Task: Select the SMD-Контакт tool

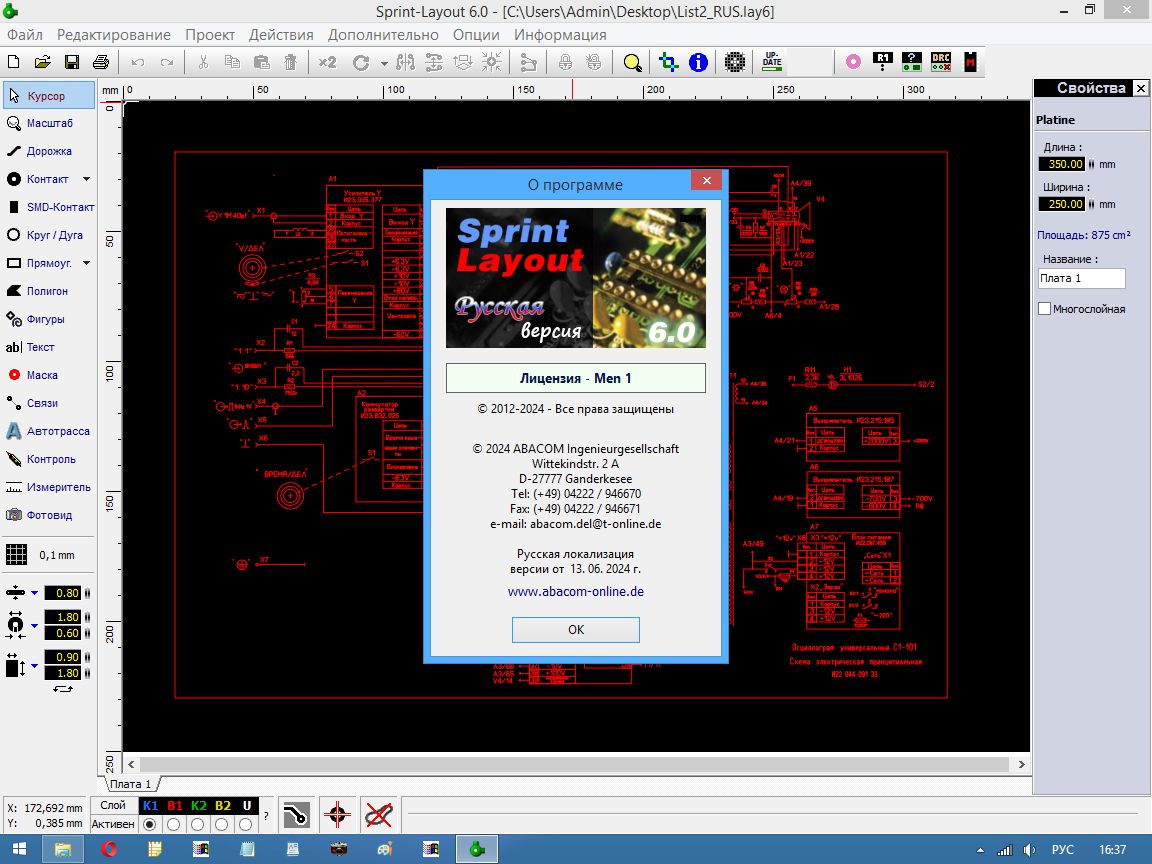Action: pyautogui.click(x=48, y=207)
